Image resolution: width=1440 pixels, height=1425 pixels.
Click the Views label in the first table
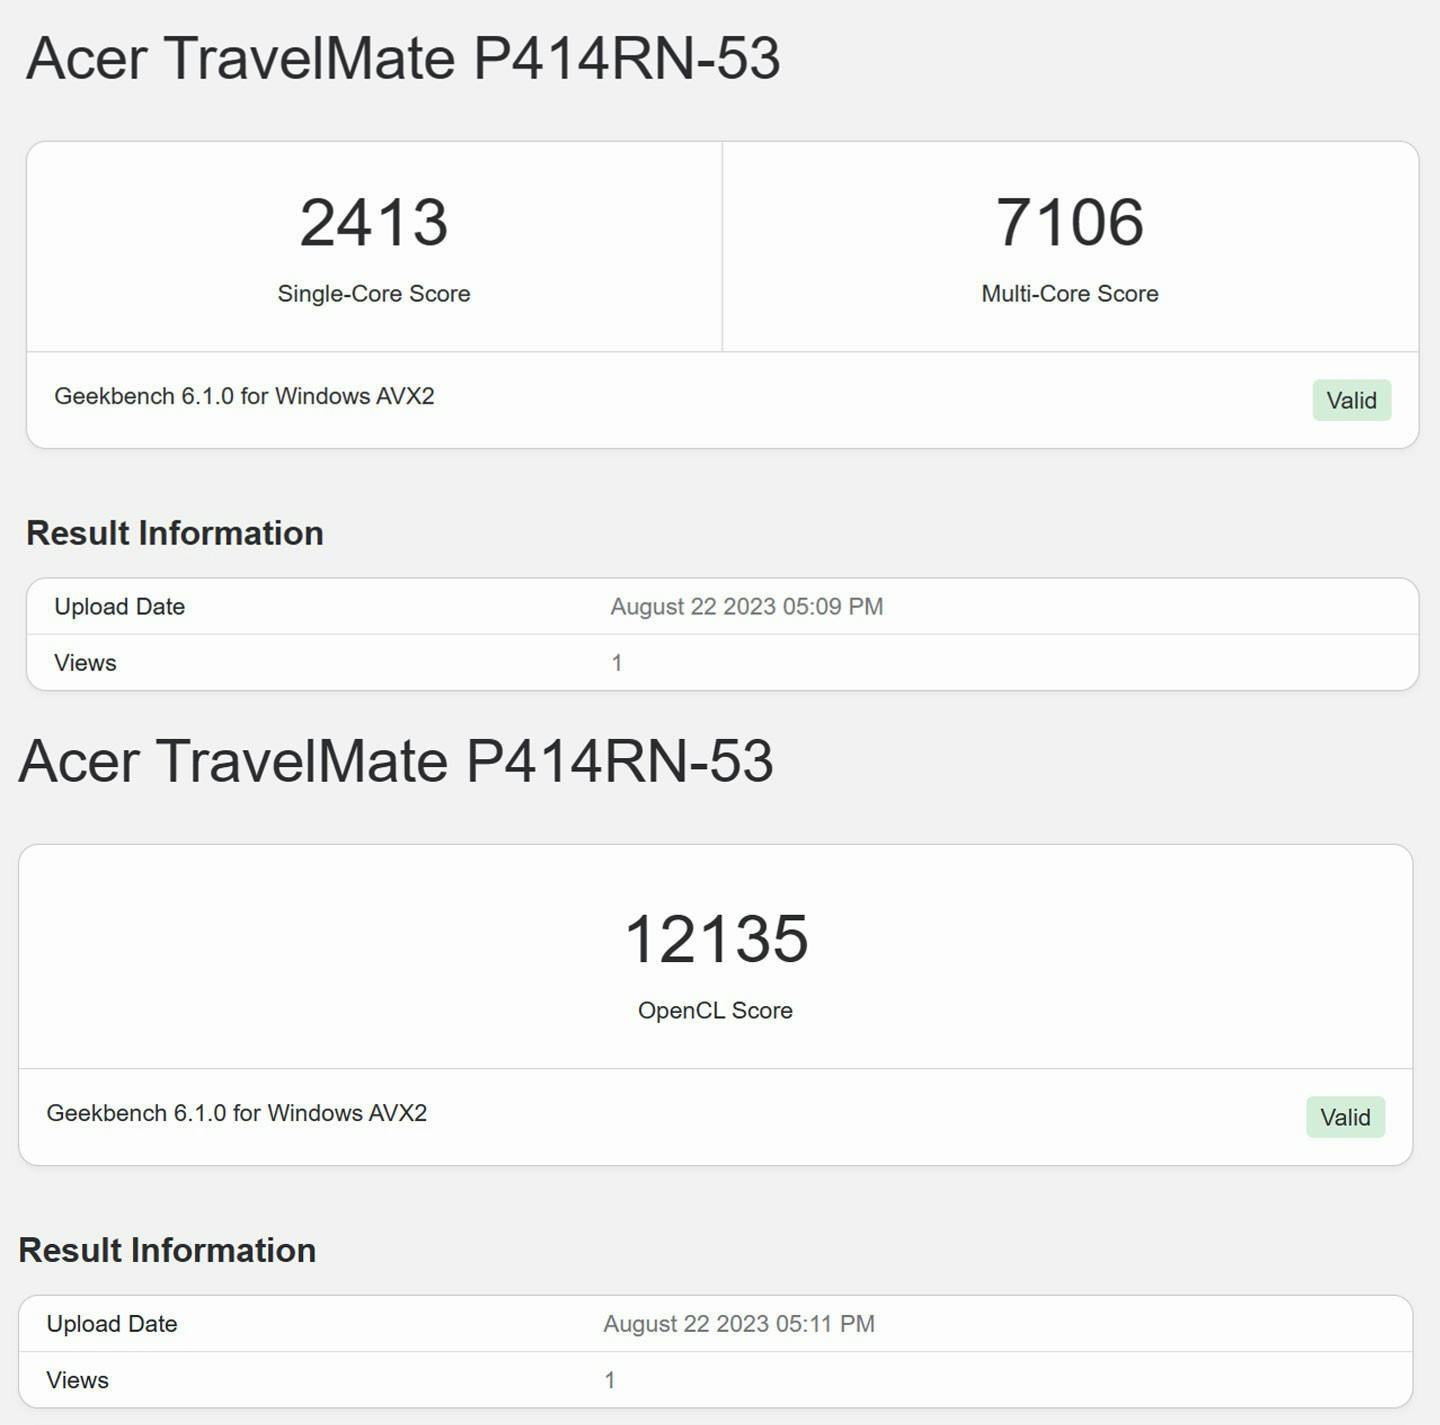(85, 663)
